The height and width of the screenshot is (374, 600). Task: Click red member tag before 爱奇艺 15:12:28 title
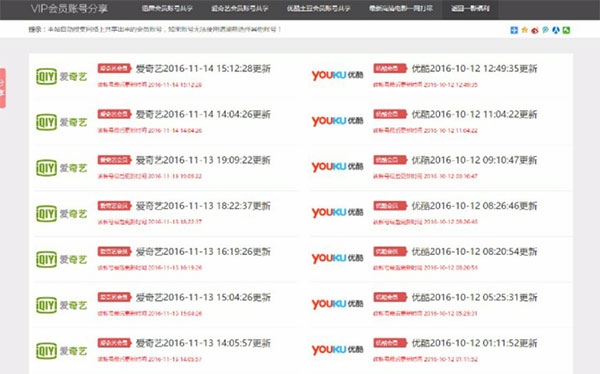click(114, 68)
